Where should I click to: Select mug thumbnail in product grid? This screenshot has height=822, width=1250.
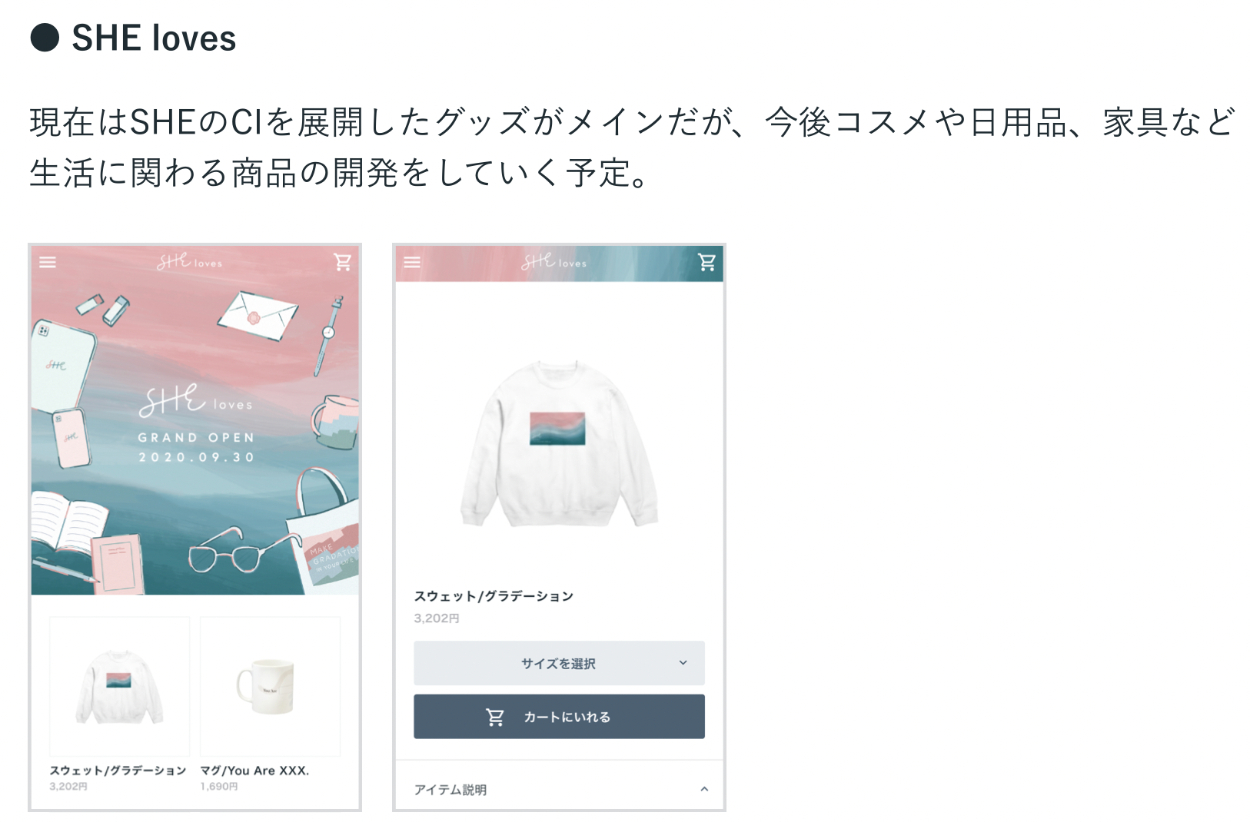pos(270,687)
